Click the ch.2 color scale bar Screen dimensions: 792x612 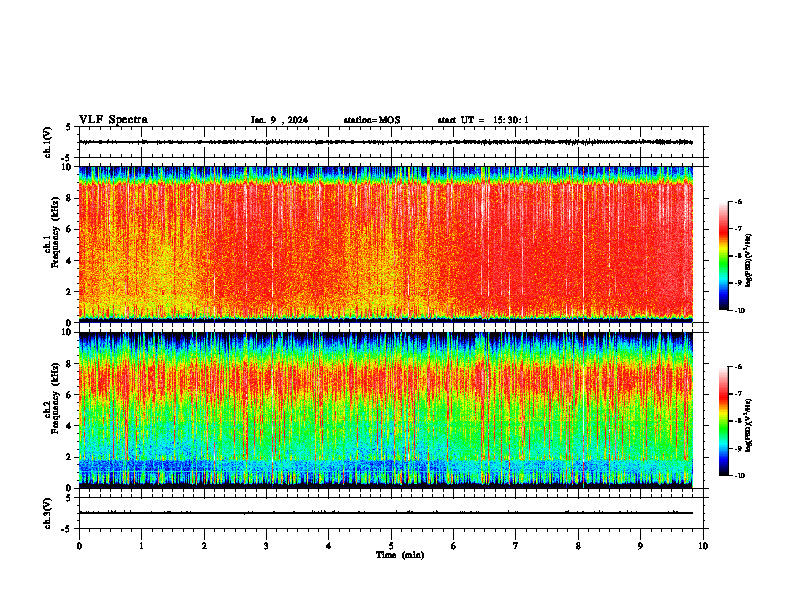pyautogui.click(x=724, y=421)
